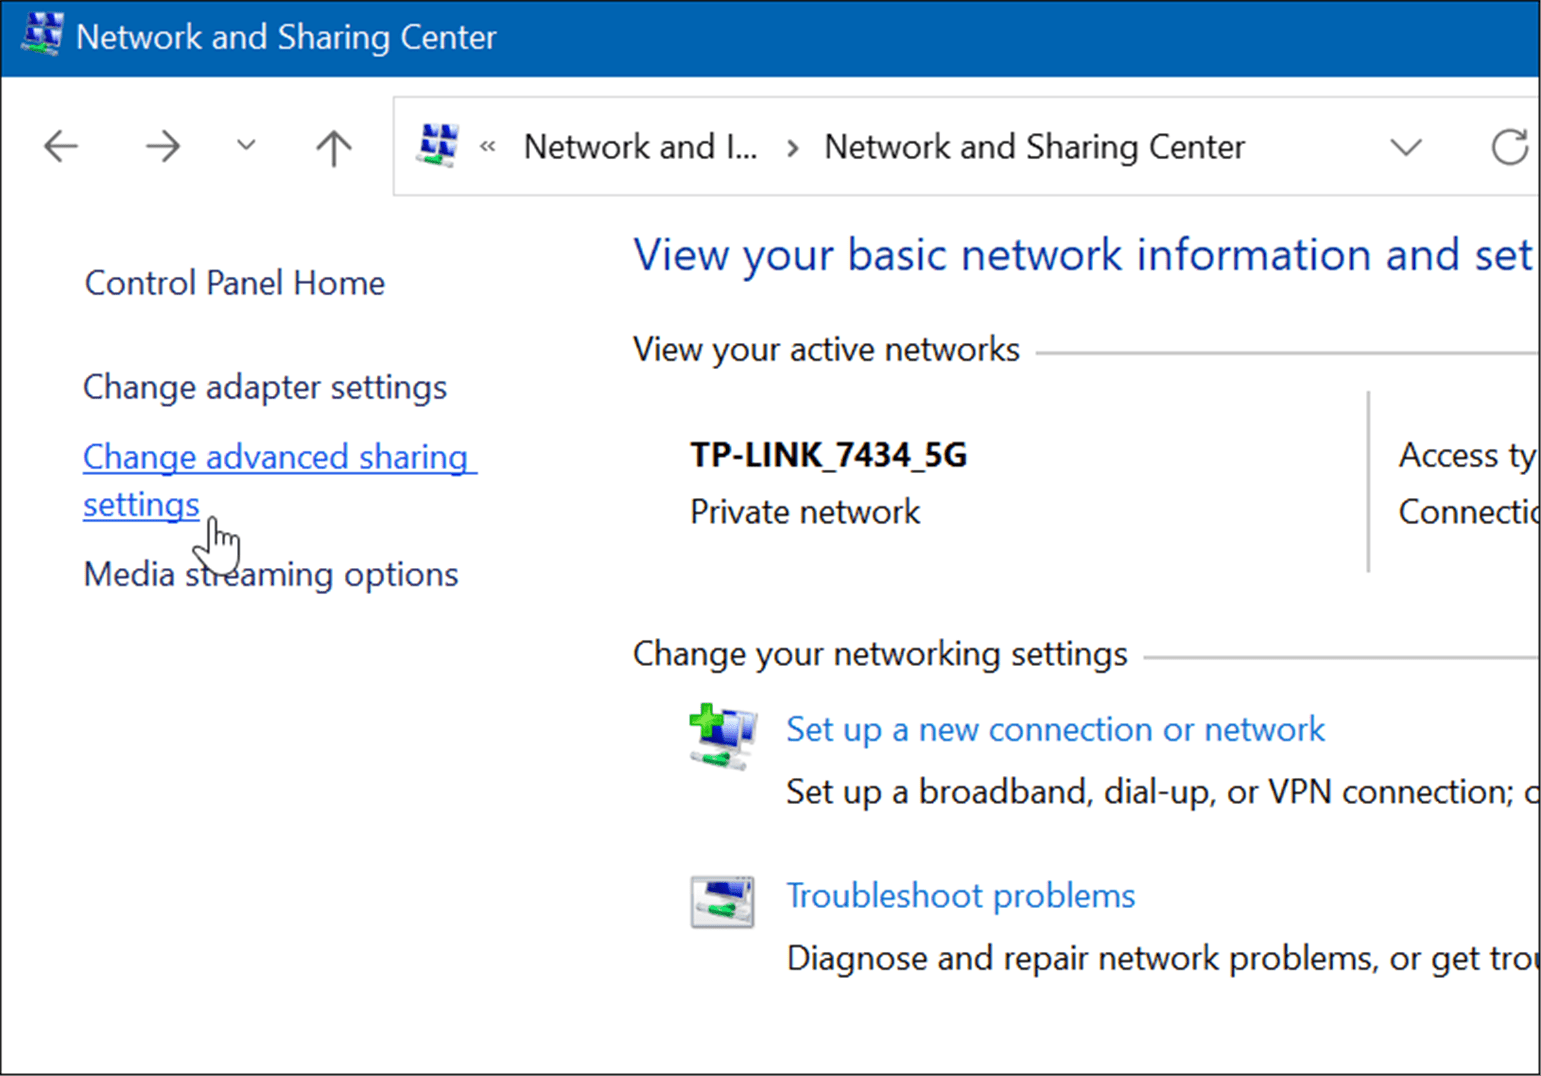Expand the address bar history dropdown
The height and width of the screenshot is (1076, 1541).
point(1405,147)
